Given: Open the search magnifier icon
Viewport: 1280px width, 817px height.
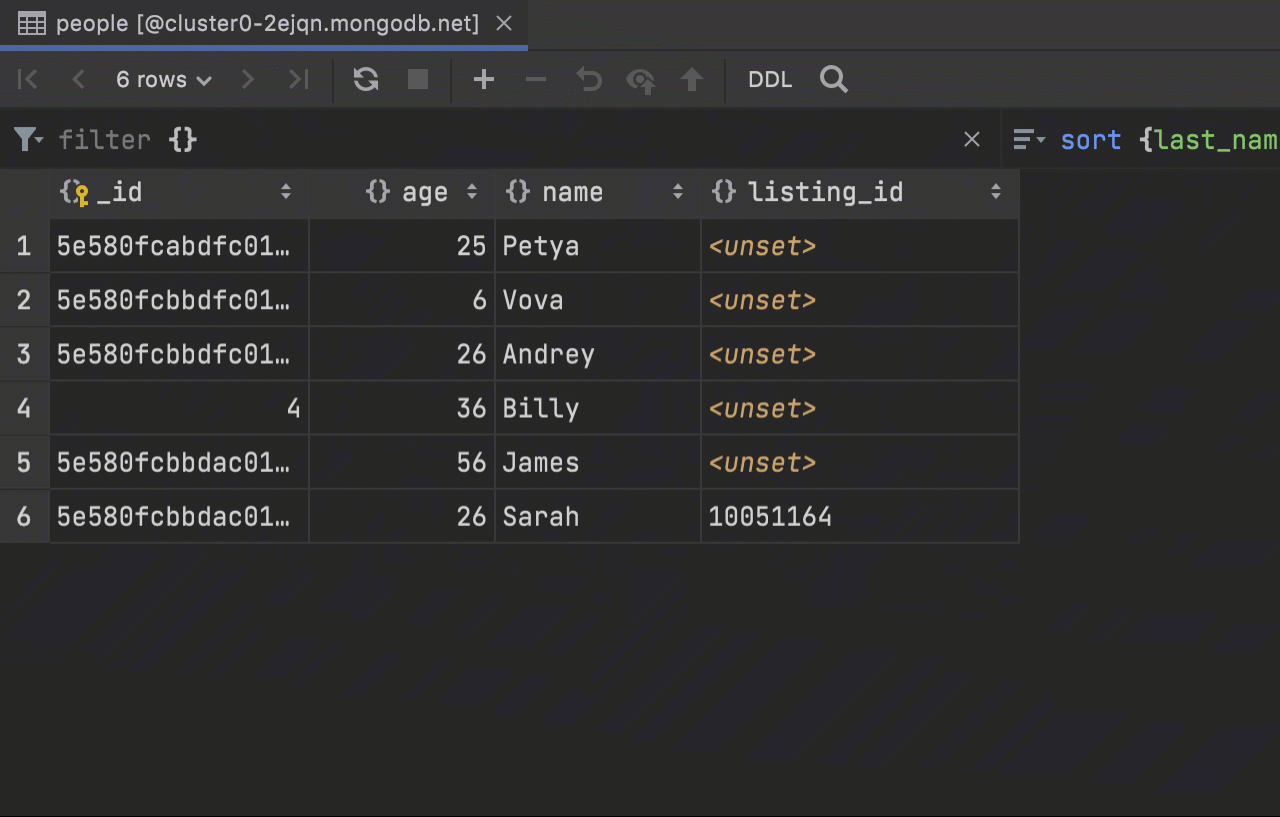Looking at the screenshot, I should (834, 80).
